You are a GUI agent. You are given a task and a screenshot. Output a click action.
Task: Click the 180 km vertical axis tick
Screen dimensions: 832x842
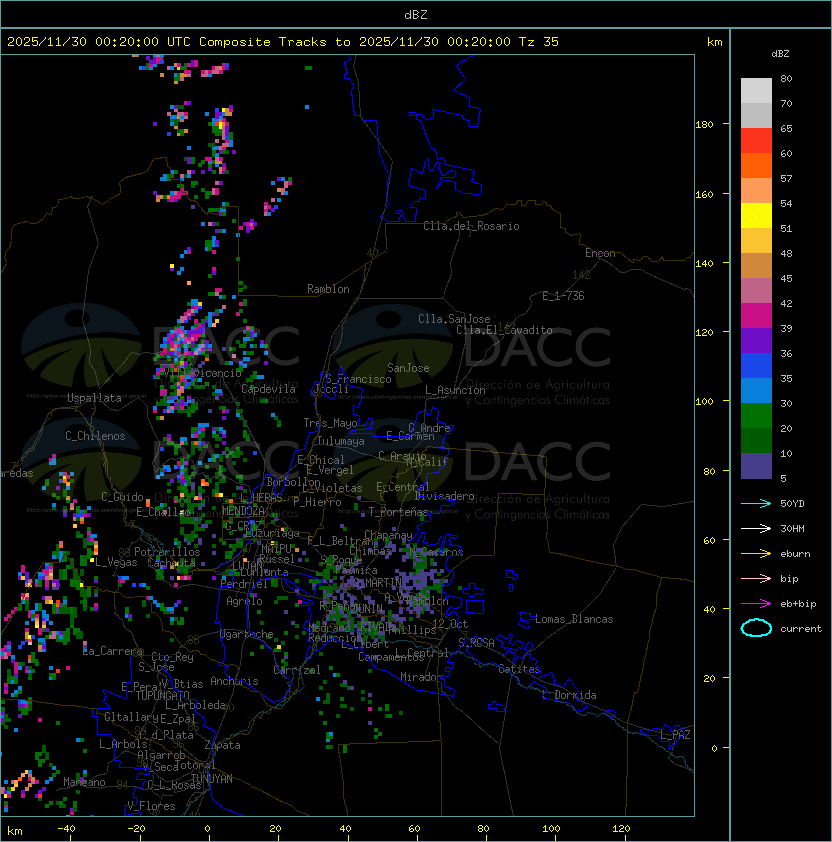tap(704, 125)
